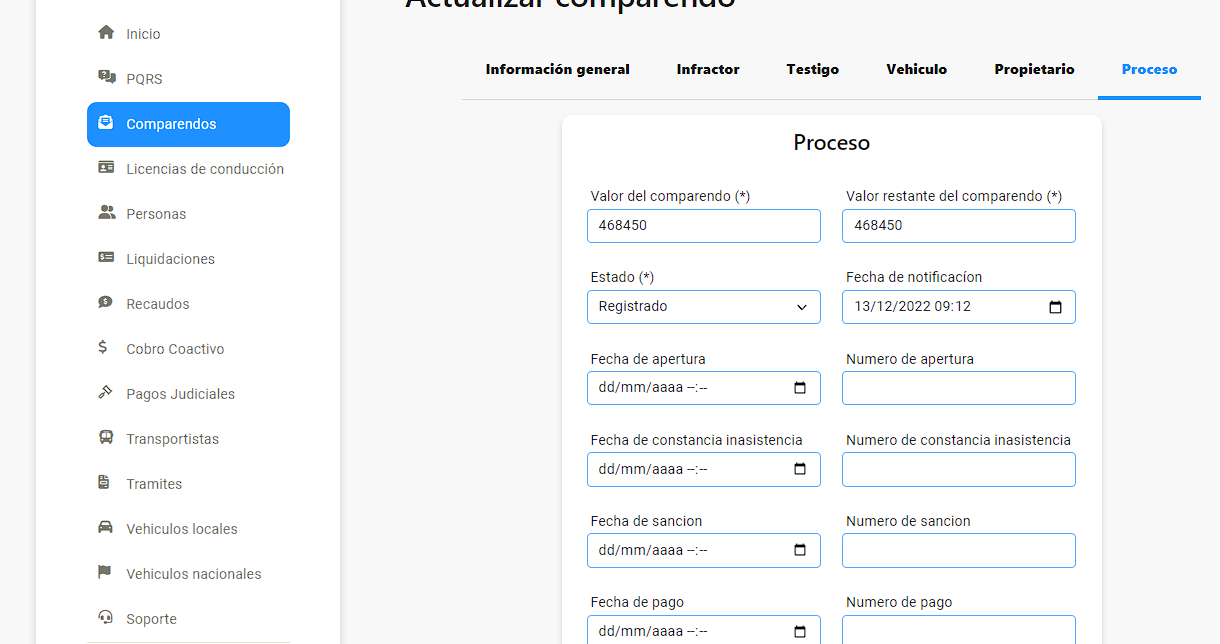The width and height of the screenshot is (1220, 644).
Task: Click the Proceso card heading
Action: (832, 142)
